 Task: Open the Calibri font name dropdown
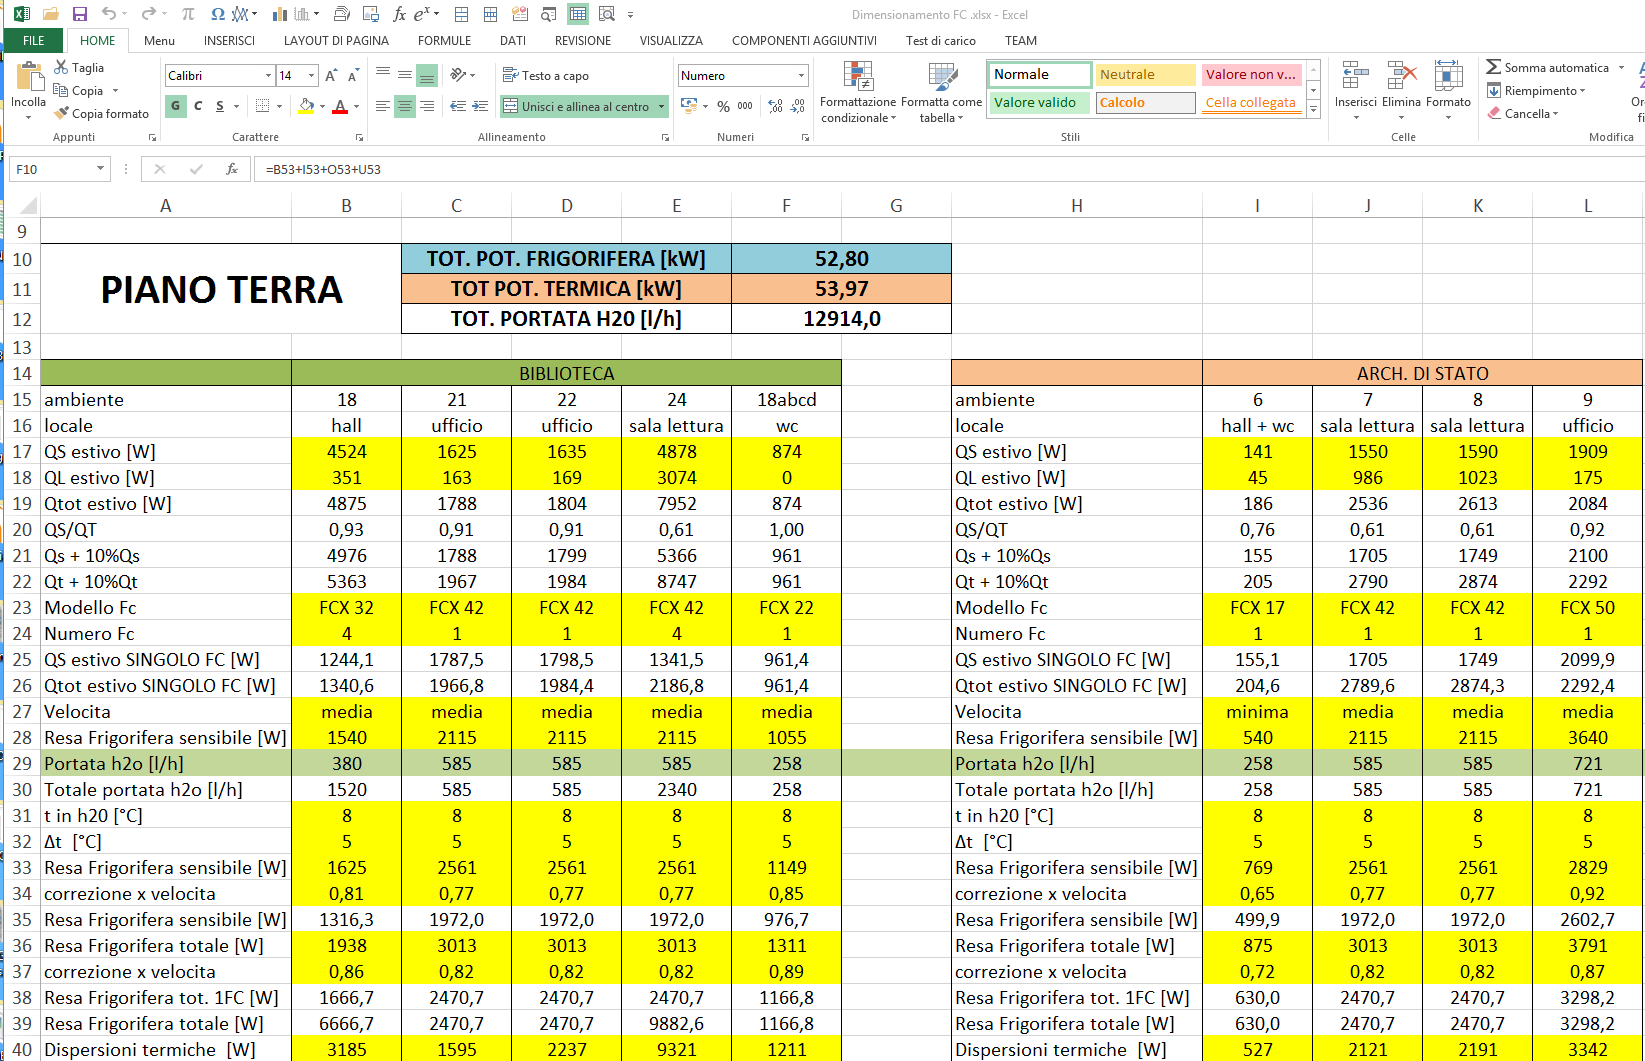268,76
